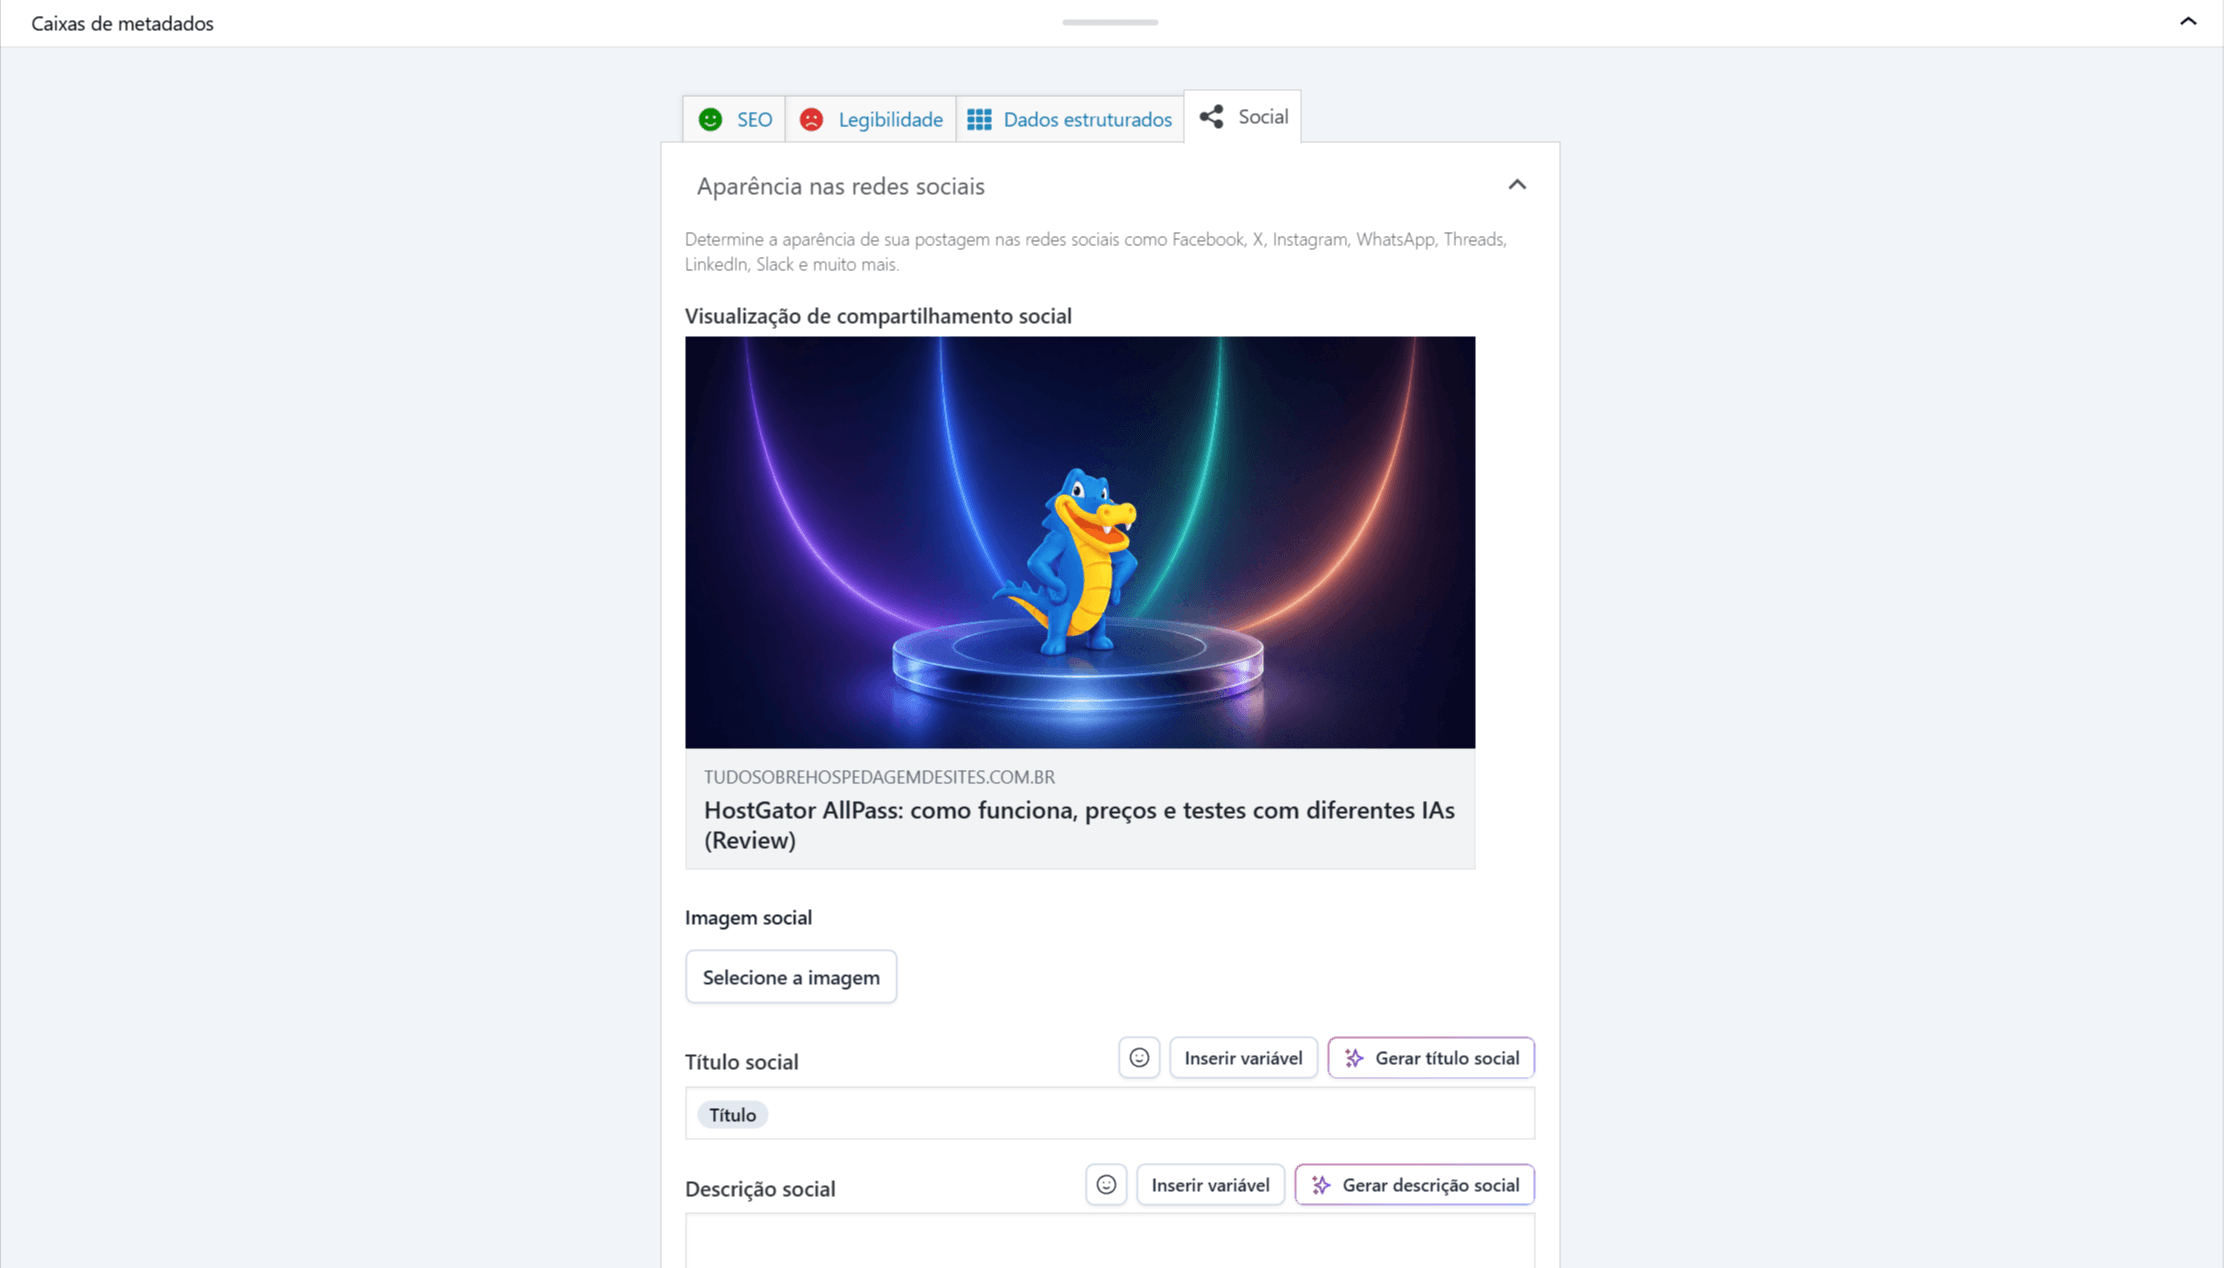
Task: Click the Selecione a imagem button
Action: 791,976
